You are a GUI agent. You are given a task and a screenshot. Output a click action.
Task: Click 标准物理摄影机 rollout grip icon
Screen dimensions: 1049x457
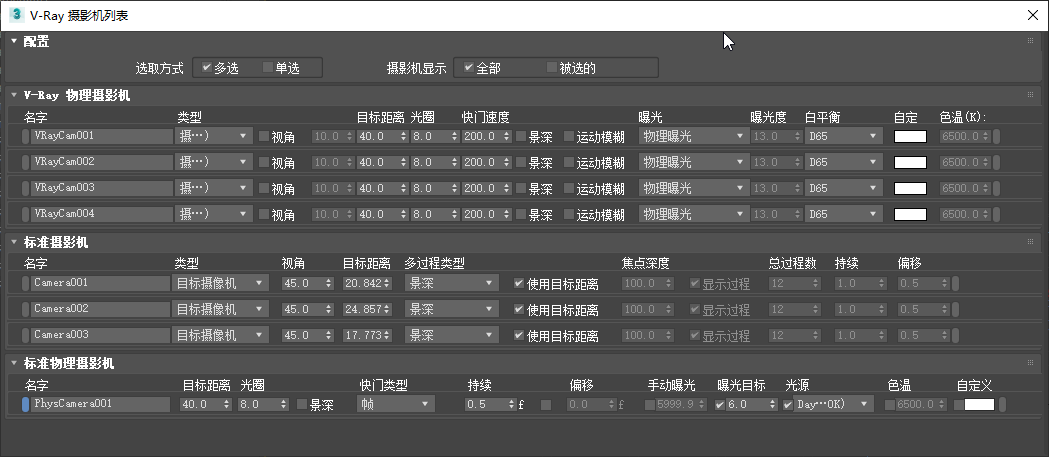(x=1030, y=363)
